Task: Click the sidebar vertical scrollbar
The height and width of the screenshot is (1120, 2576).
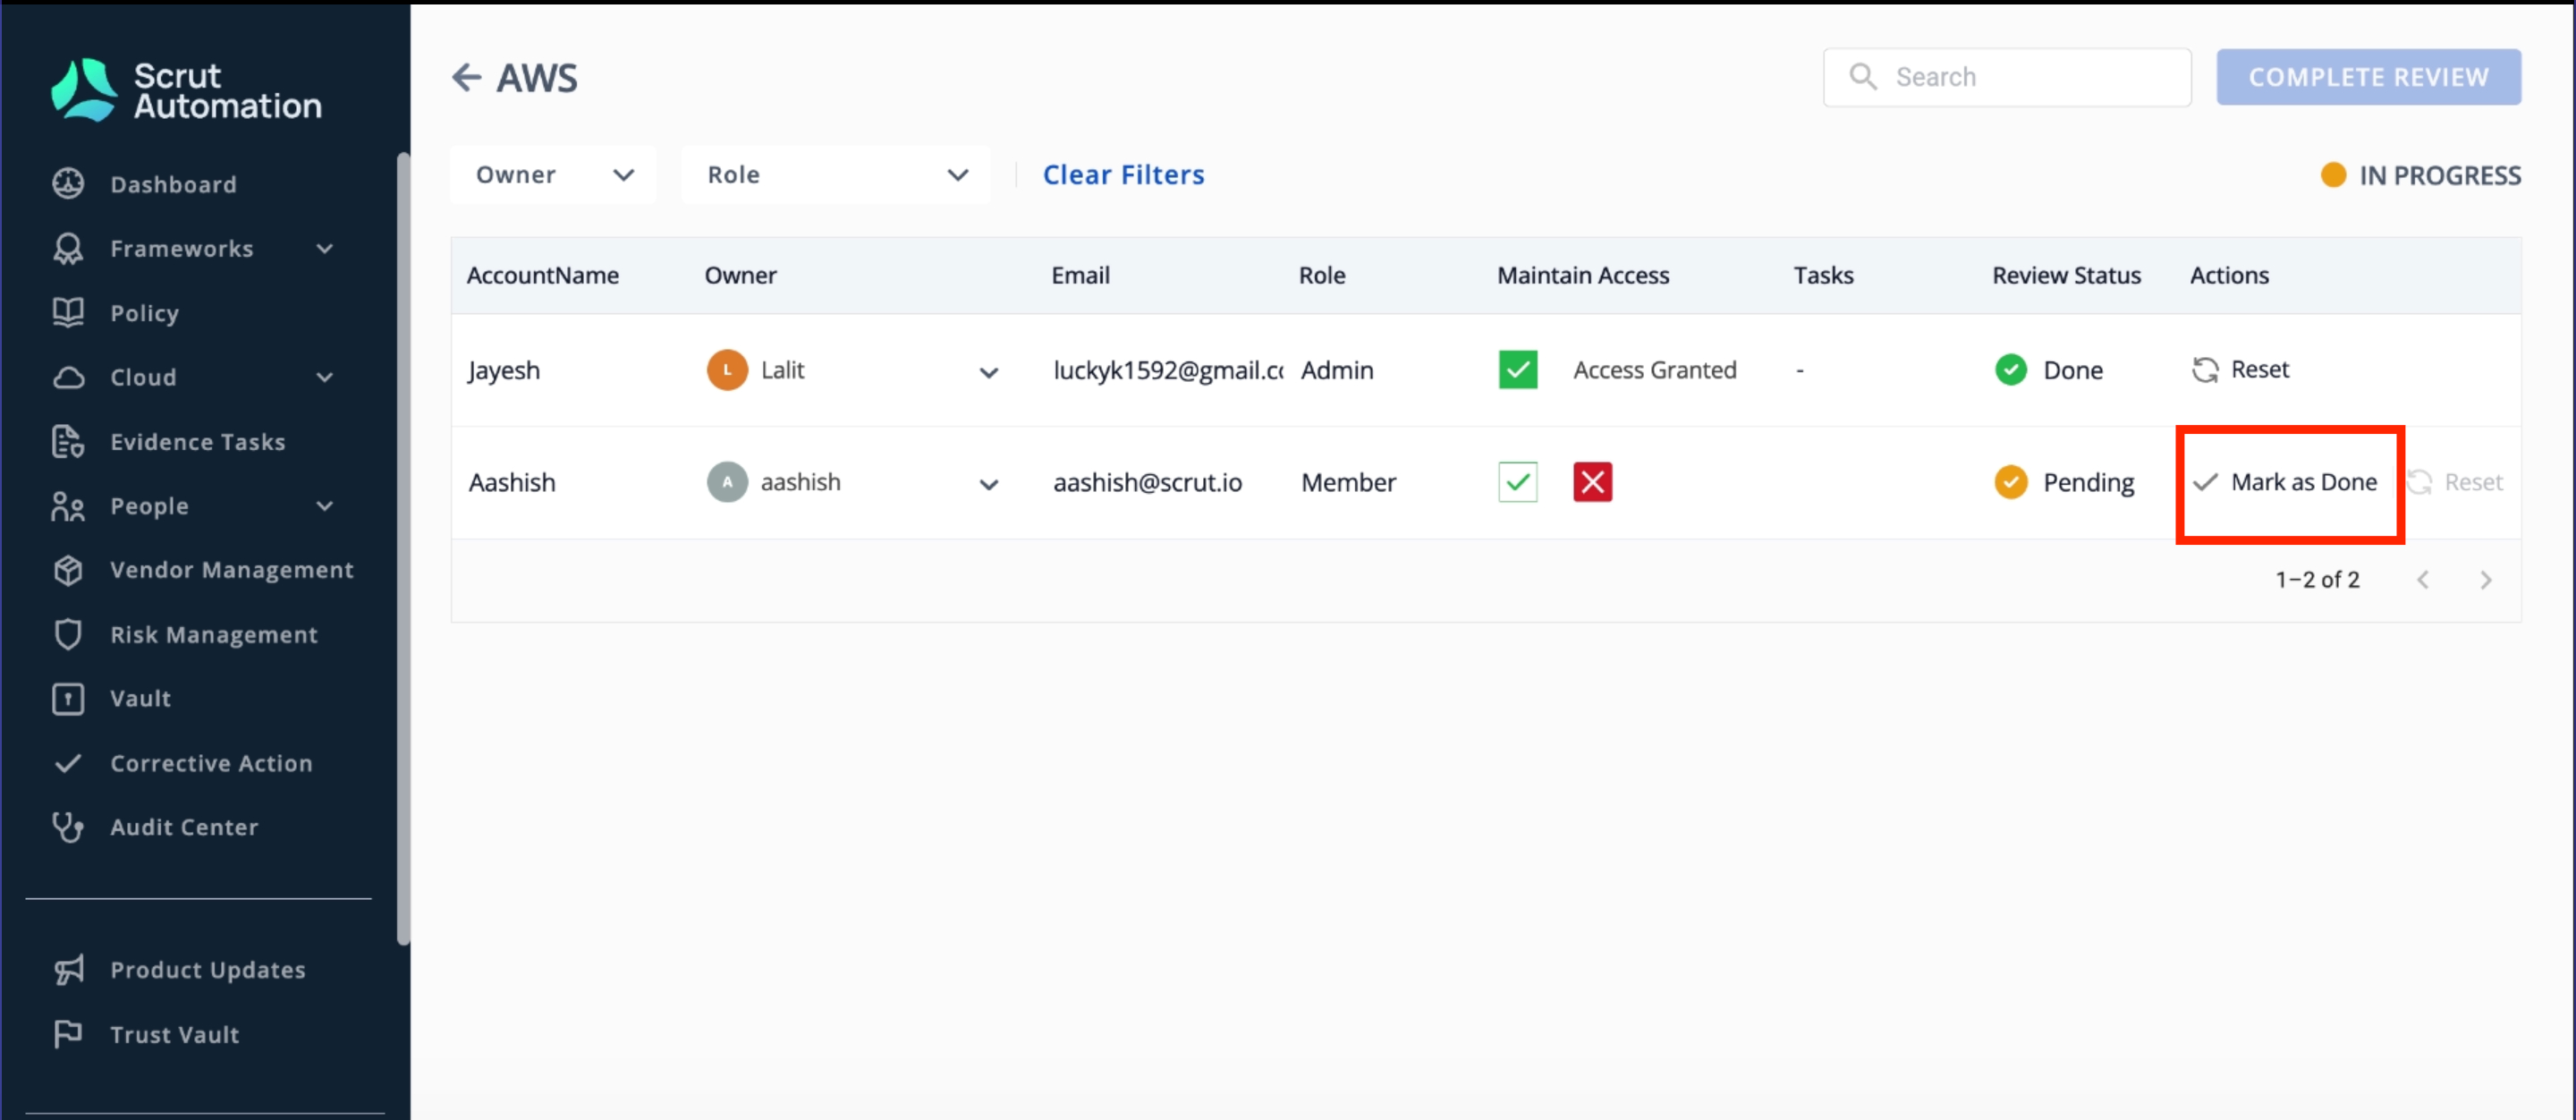Action: coord(403,548)
